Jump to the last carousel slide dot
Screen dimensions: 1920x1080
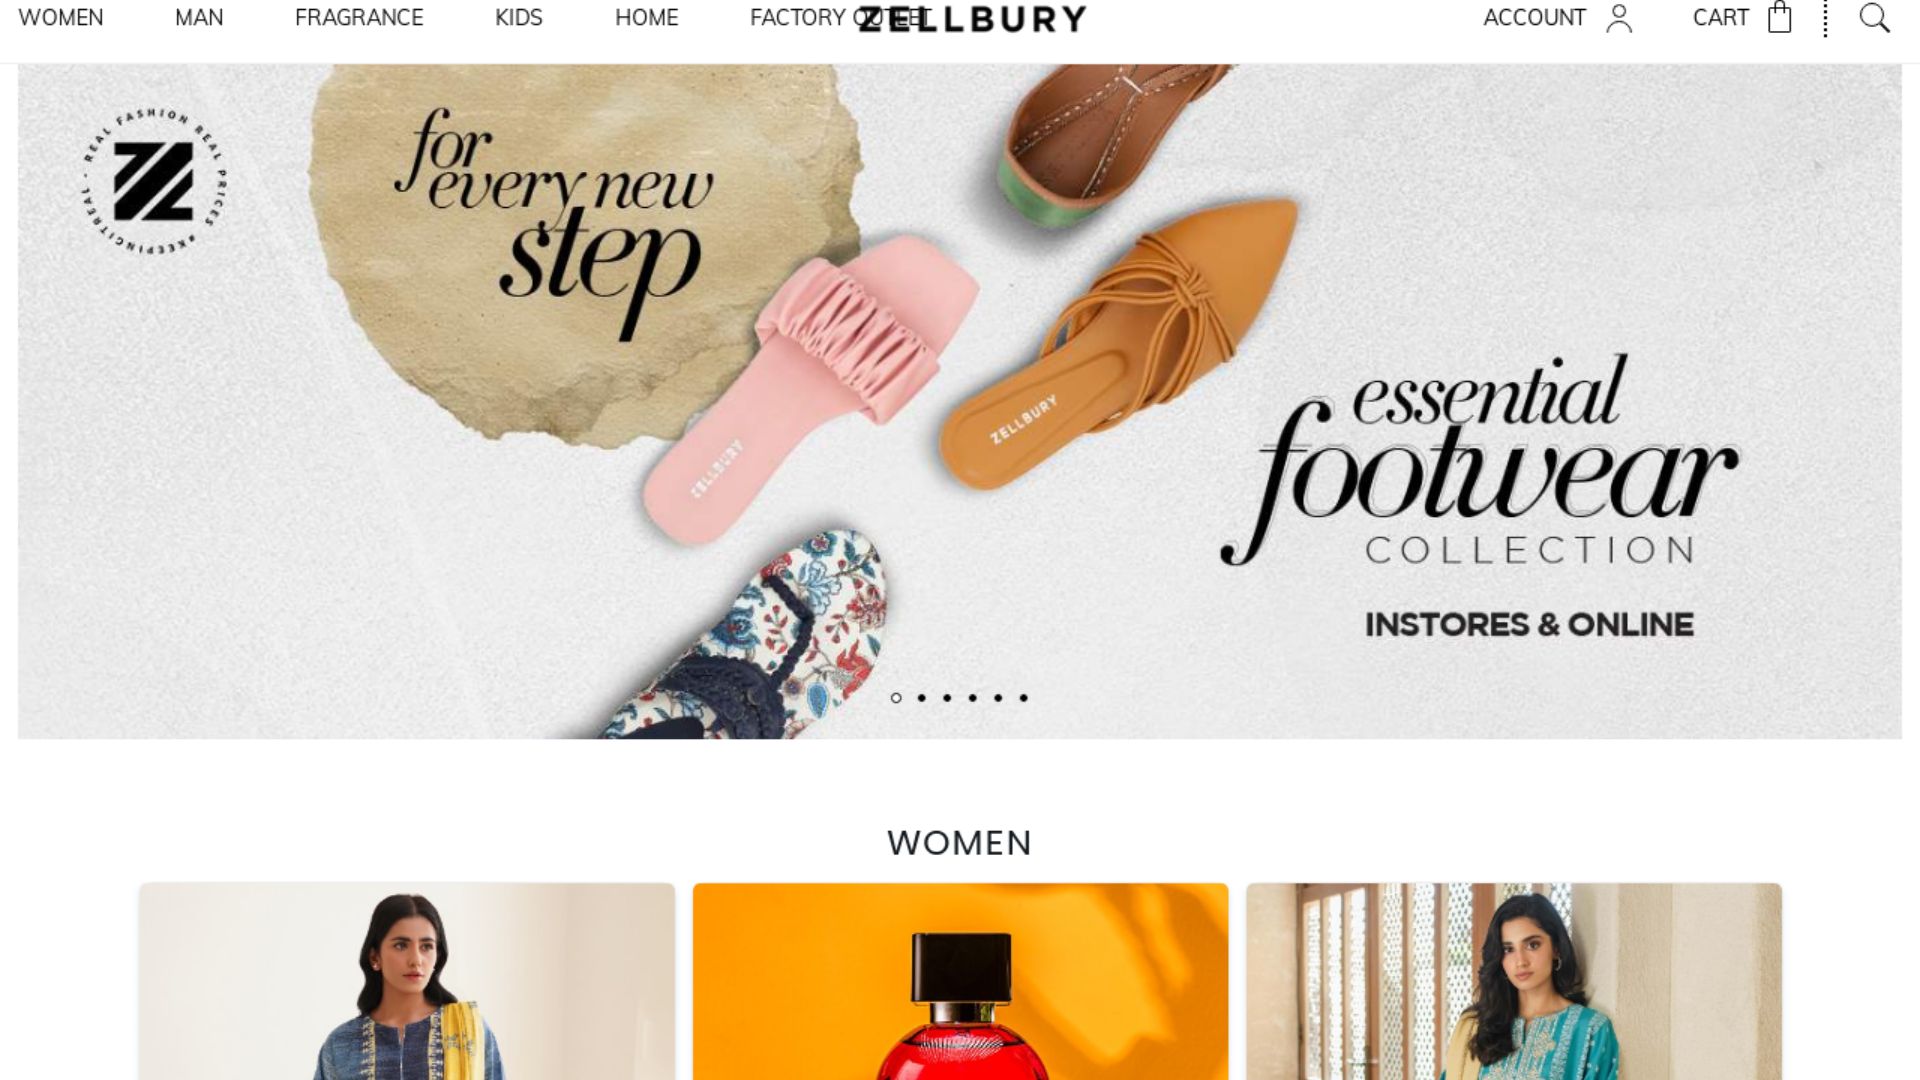[x=1023, y=698]
